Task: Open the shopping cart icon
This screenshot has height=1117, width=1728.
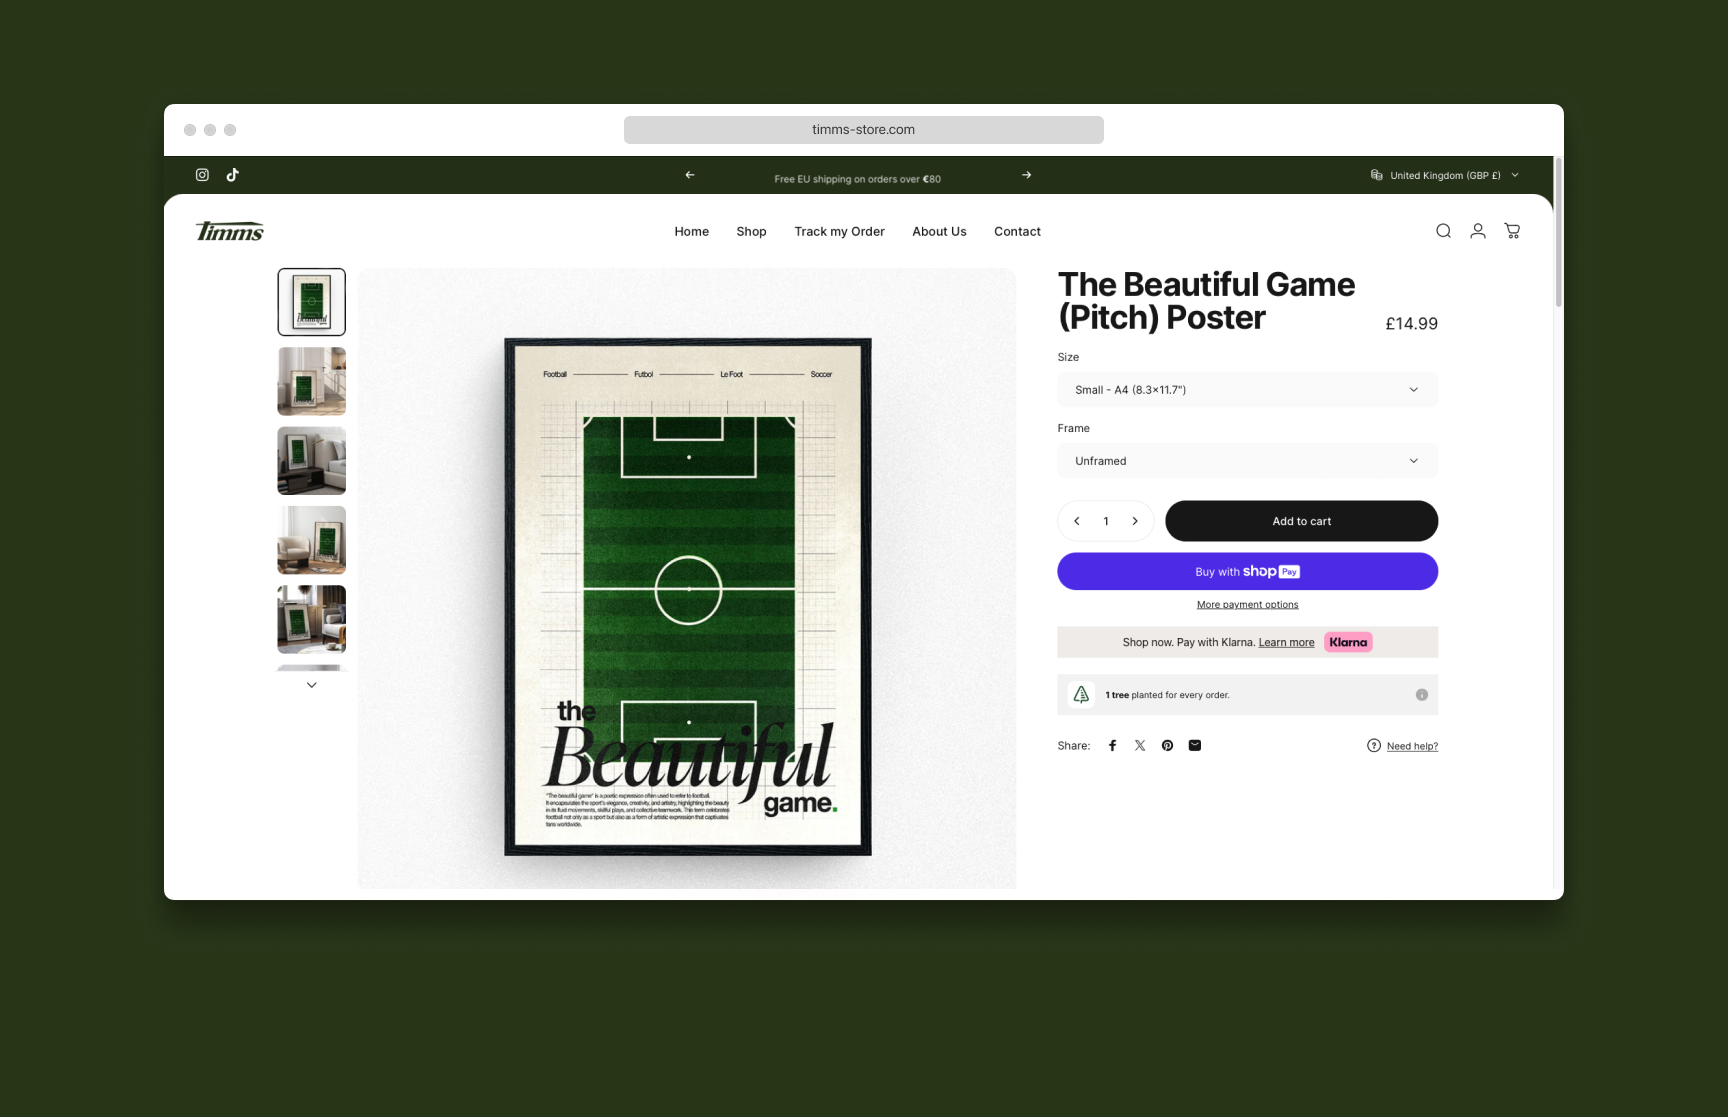Action: coord(1512,231)
